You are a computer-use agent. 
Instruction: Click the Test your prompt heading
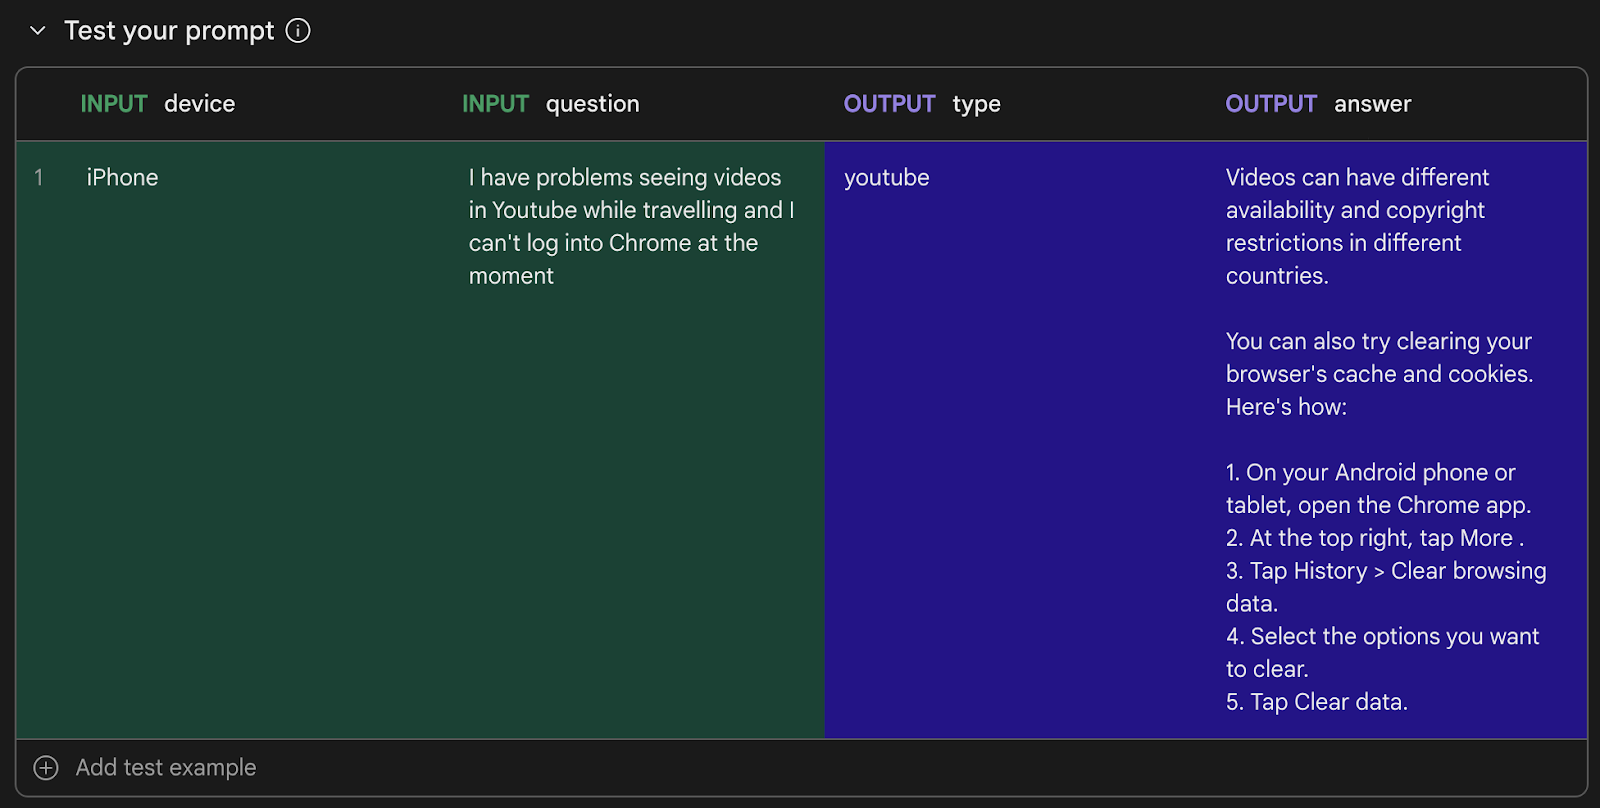[x=169, y=31]
